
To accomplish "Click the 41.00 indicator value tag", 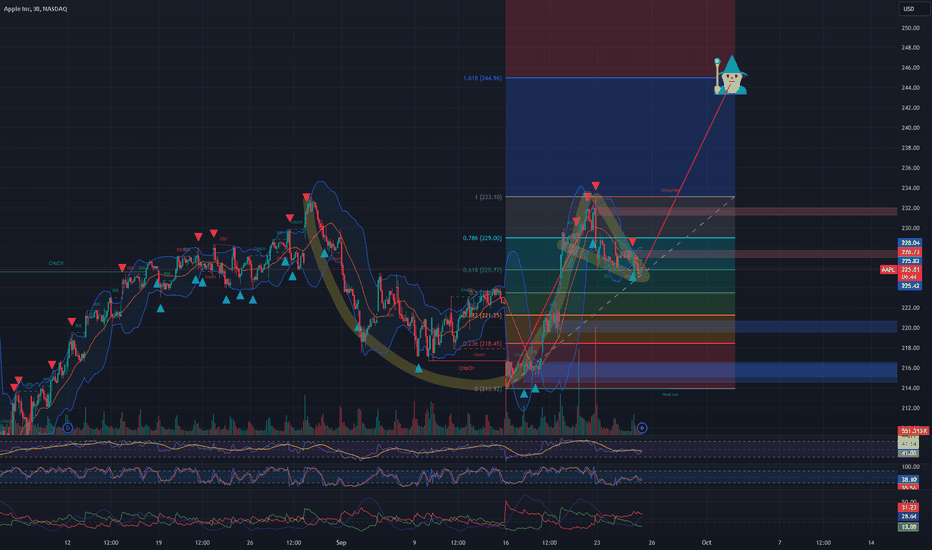I will [909, 453].
